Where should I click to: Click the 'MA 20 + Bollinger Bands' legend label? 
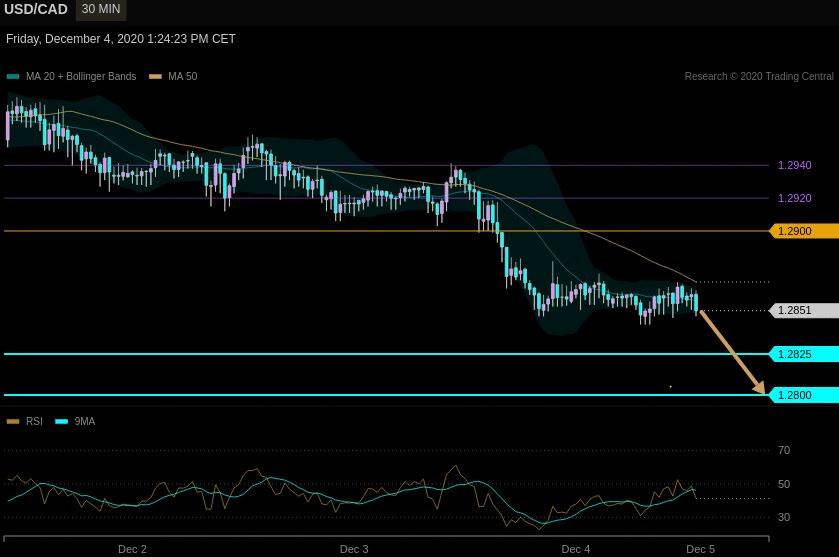[x=81, y=77]
